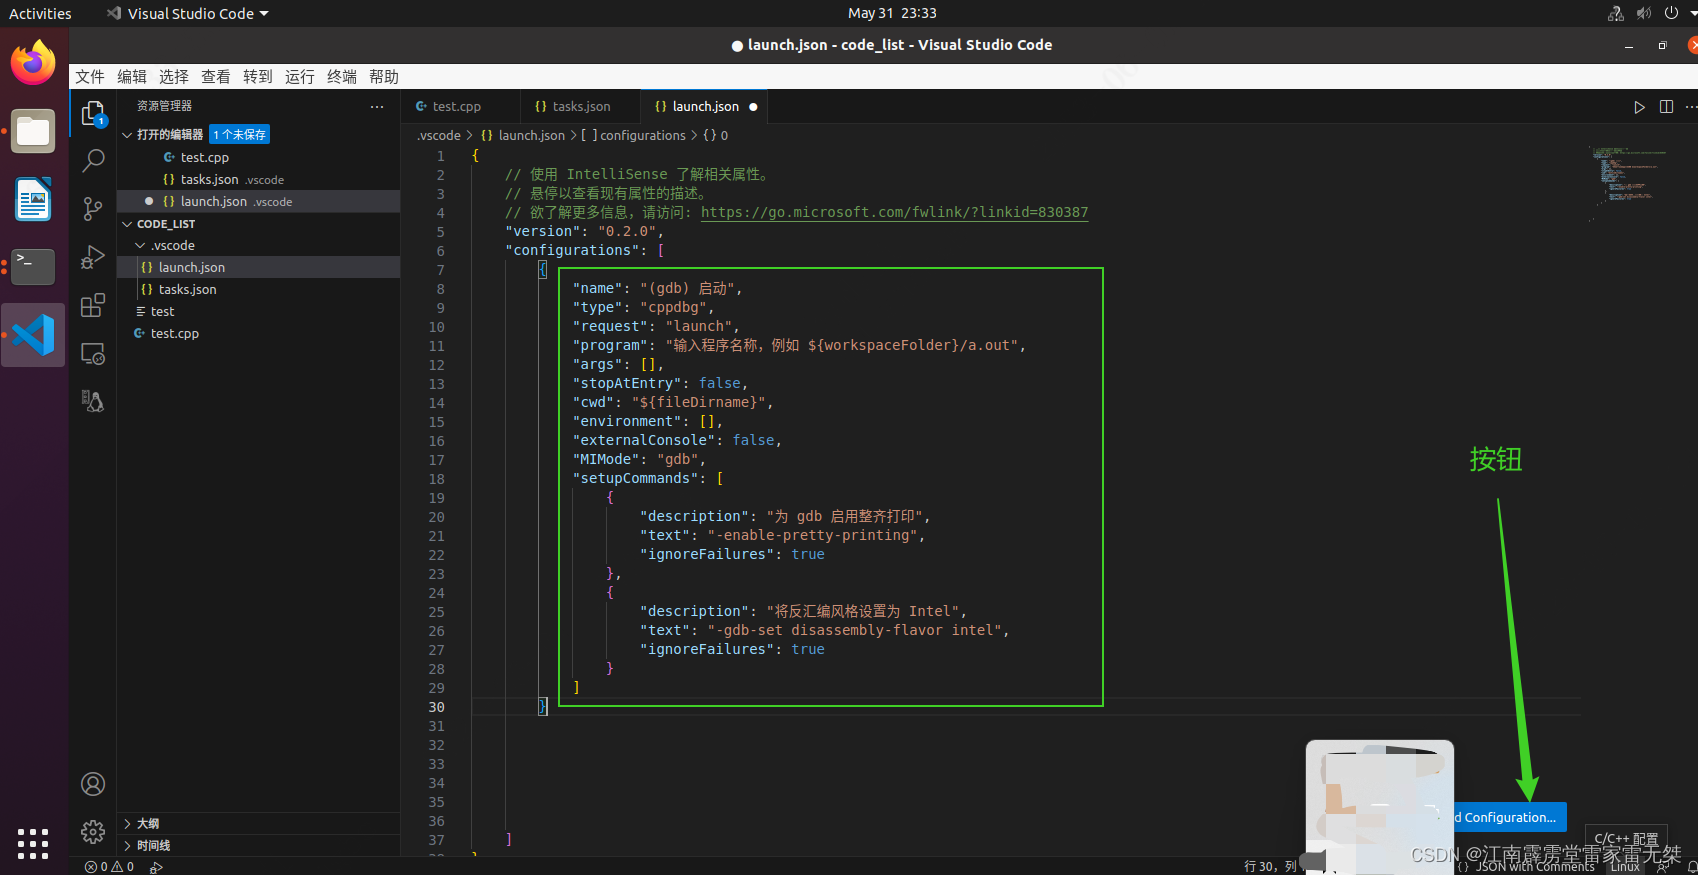Click the .vscode breadcrumb segment
Screen dimensions: 1698x875
(439, 136)
